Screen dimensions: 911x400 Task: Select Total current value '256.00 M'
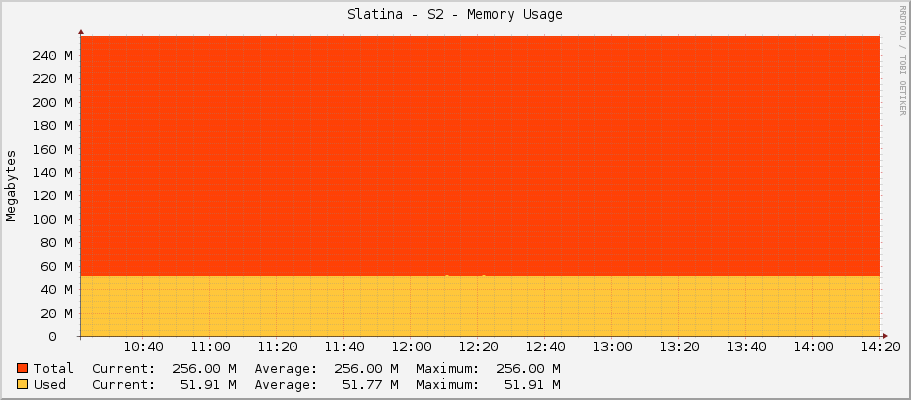point(204,369)
